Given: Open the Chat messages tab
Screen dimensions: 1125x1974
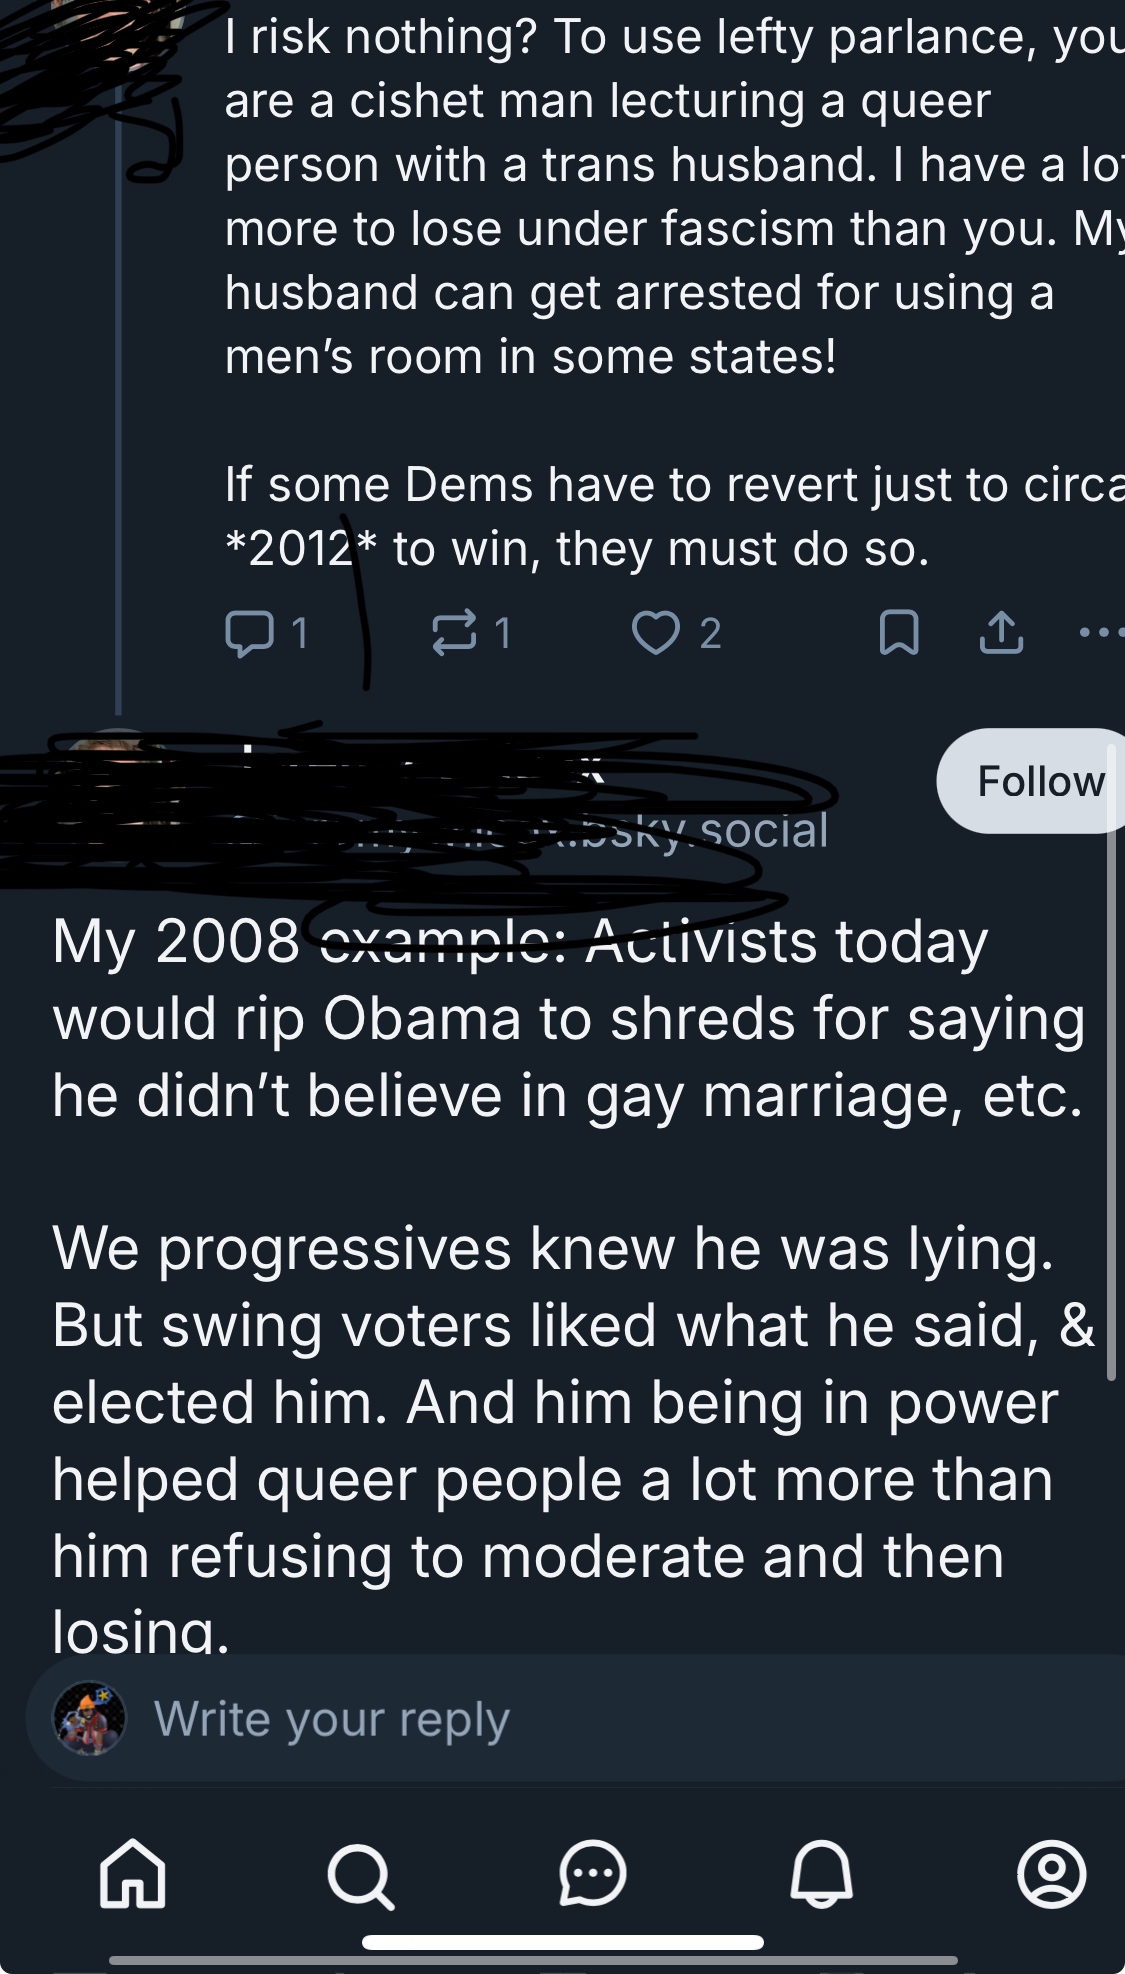Looking at the screenshot, I should point(592,1873).
